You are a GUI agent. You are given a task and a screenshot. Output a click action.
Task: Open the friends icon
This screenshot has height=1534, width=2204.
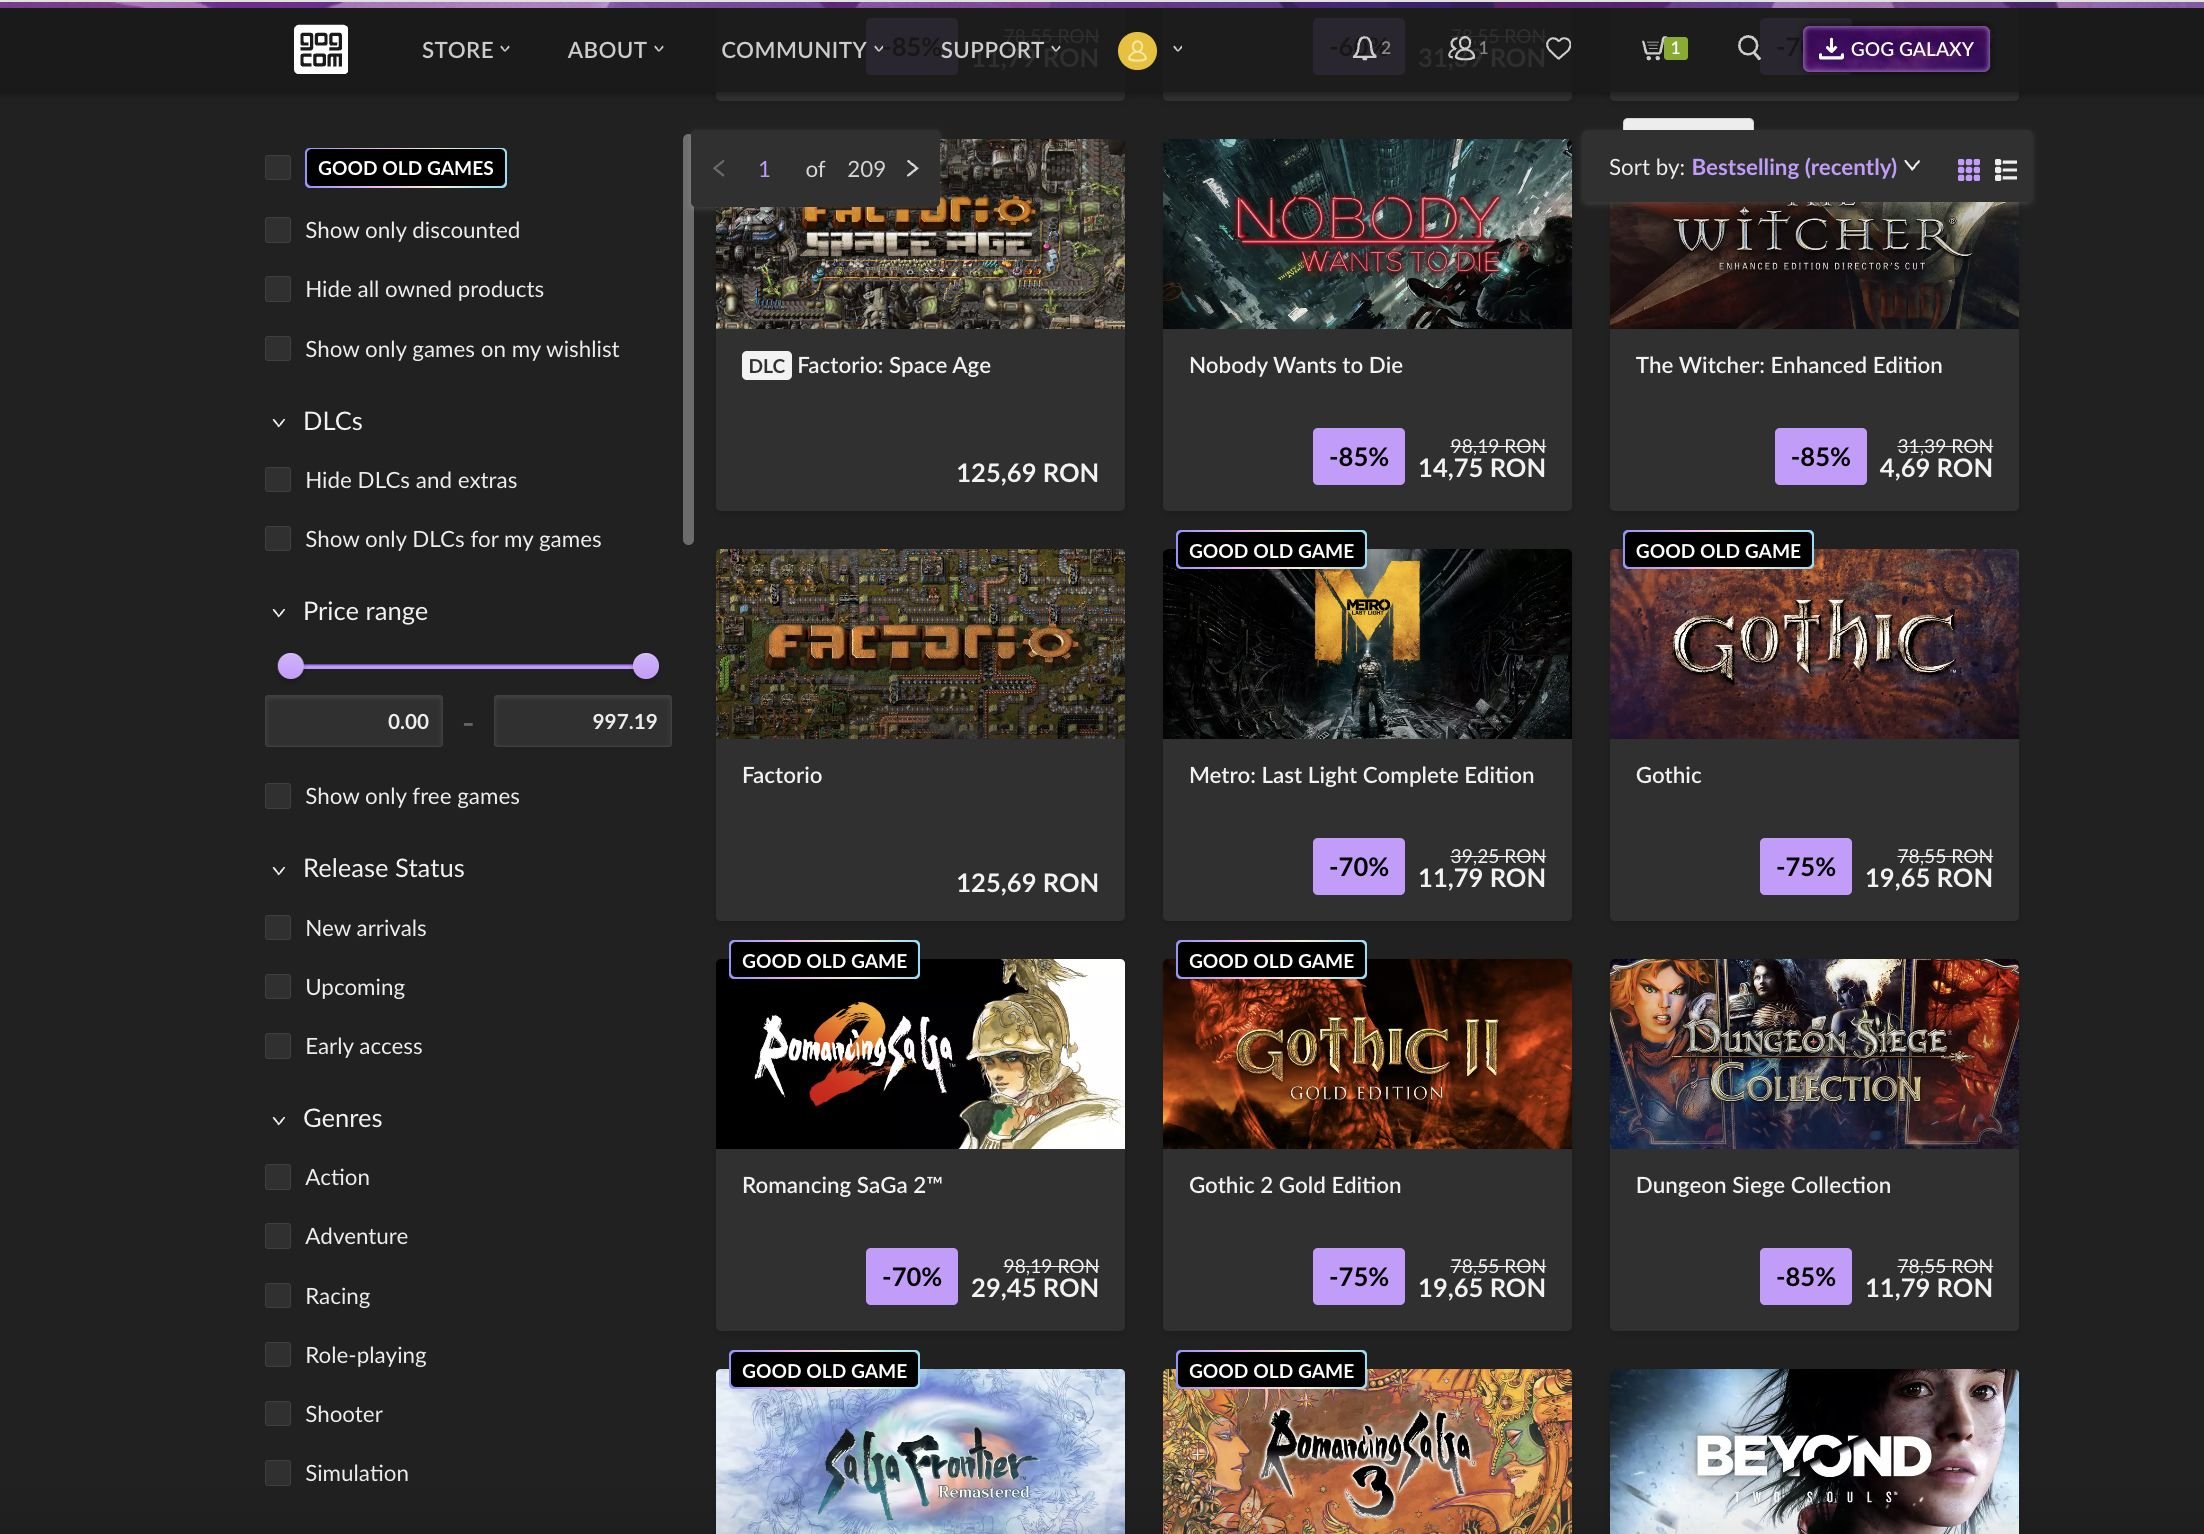(x=1462, y=48)
